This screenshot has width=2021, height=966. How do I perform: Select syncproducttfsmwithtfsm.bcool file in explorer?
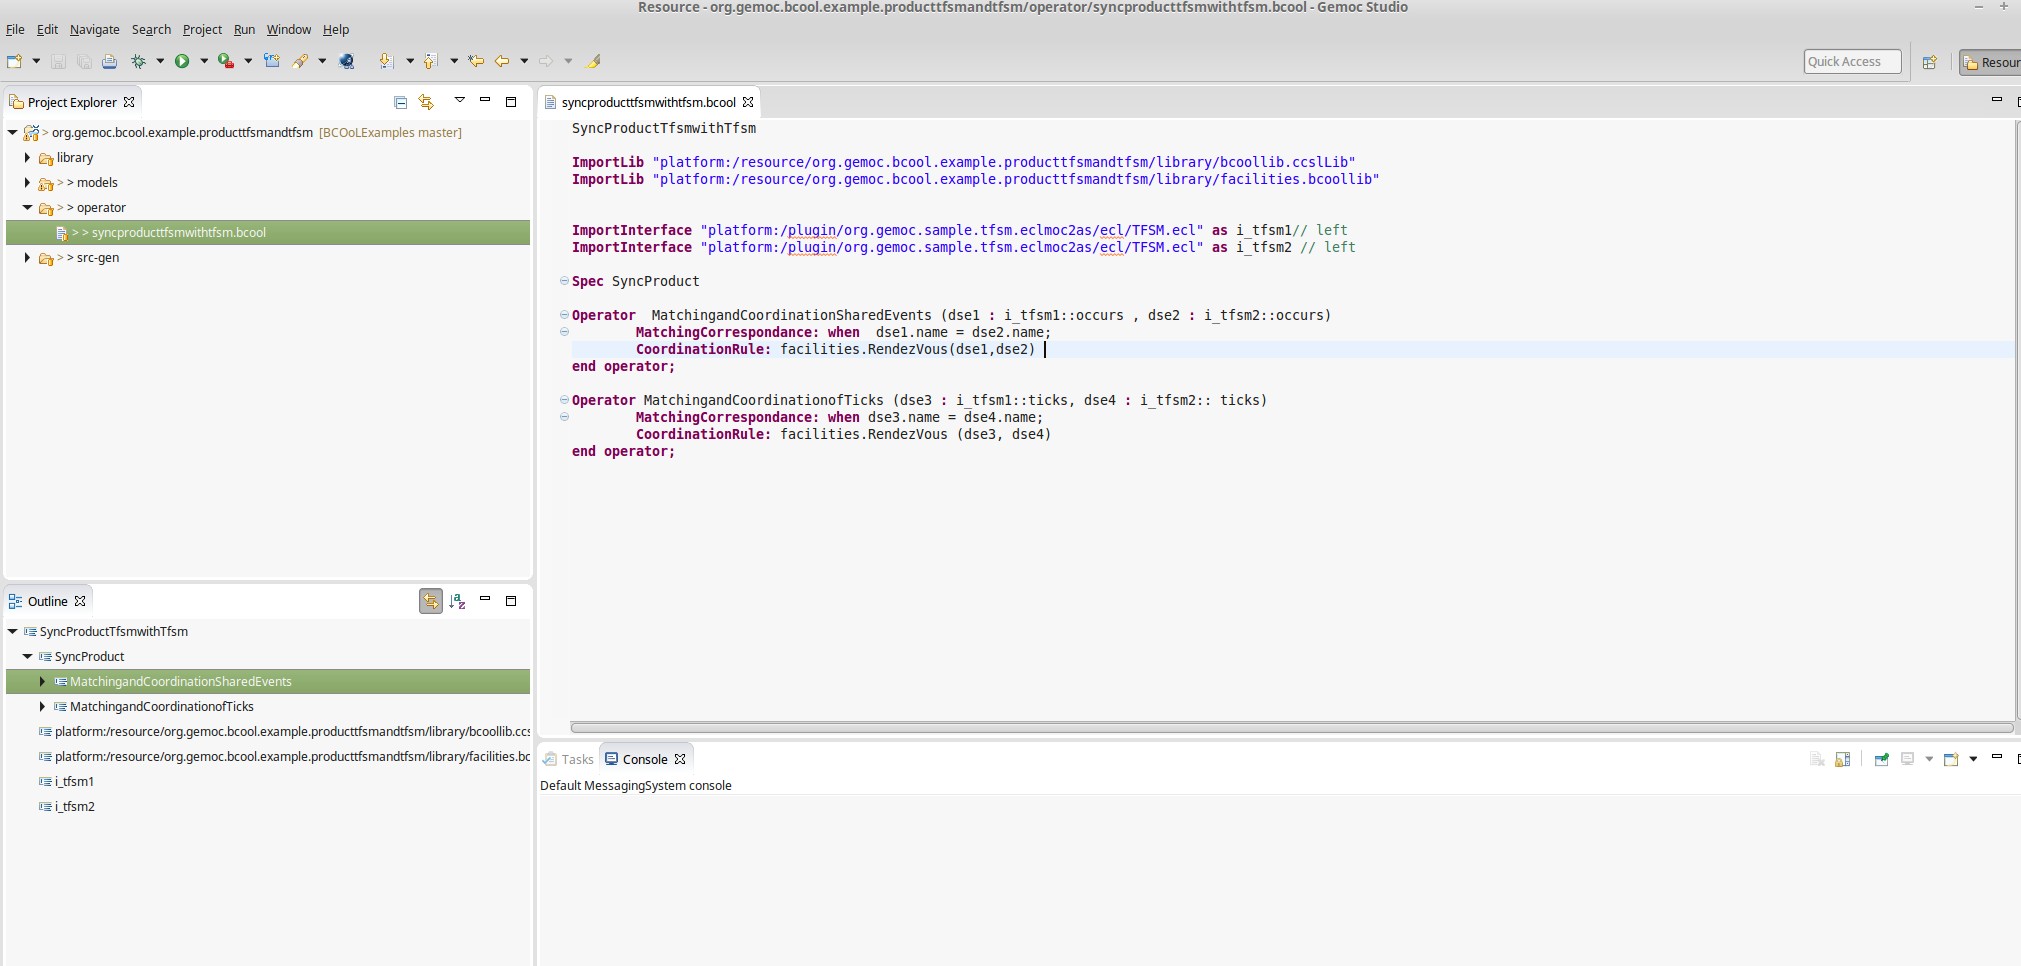178,232
